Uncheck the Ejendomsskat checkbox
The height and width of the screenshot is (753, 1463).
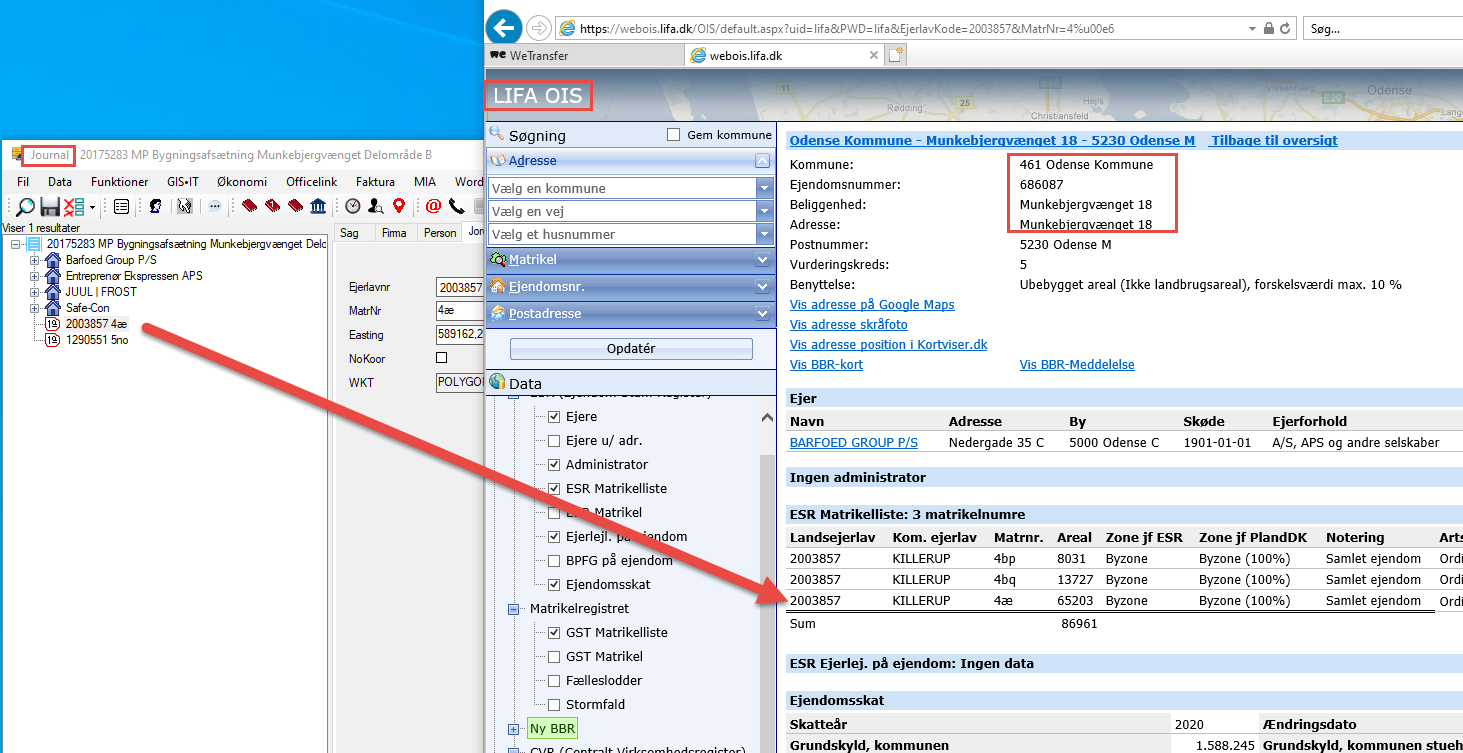(554, 585)
